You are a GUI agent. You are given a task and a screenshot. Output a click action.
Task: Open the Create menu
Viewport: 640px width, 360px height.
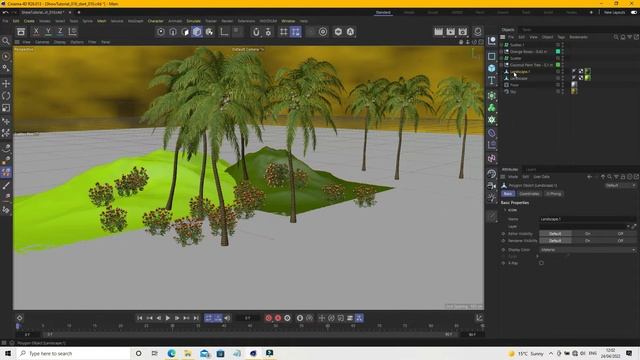[x=29, y=21]
